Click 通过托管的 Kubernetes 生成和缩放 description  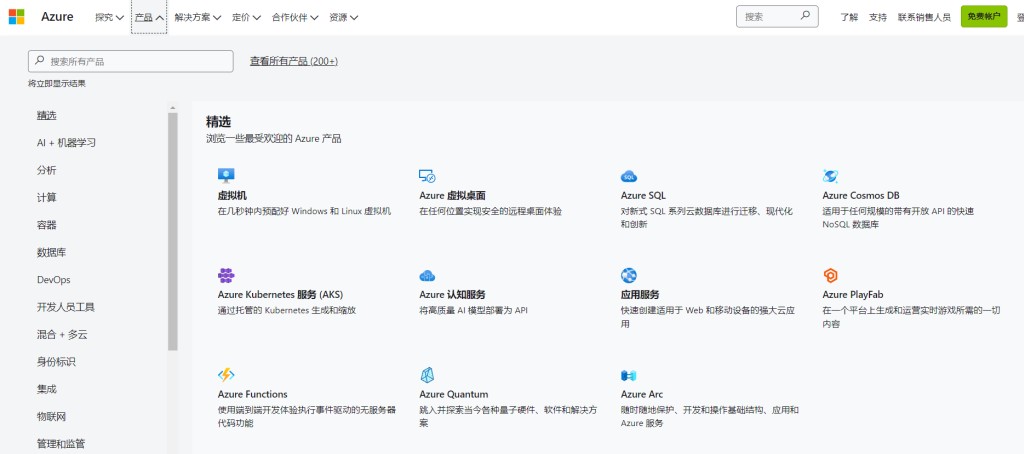pyautogui.click(x=287, y=310)
